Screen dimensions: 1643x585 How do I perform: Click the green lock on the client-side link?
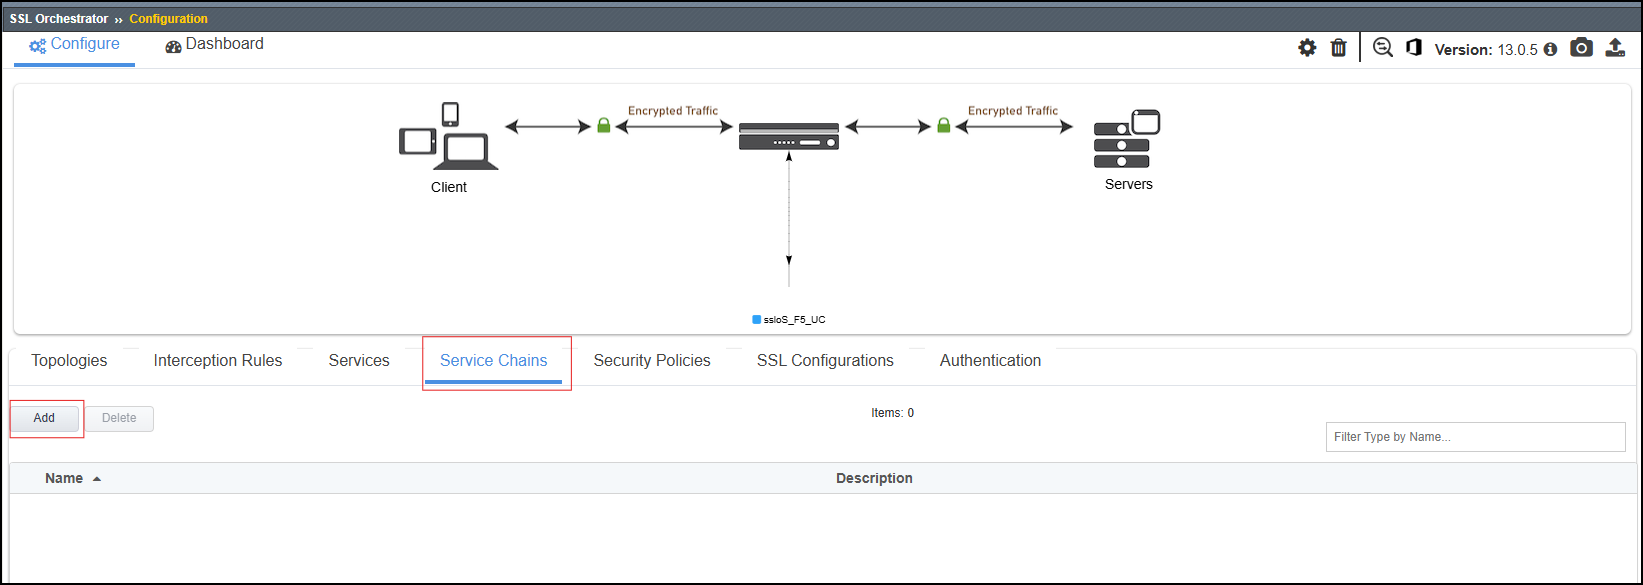click(x=603, y=126)
